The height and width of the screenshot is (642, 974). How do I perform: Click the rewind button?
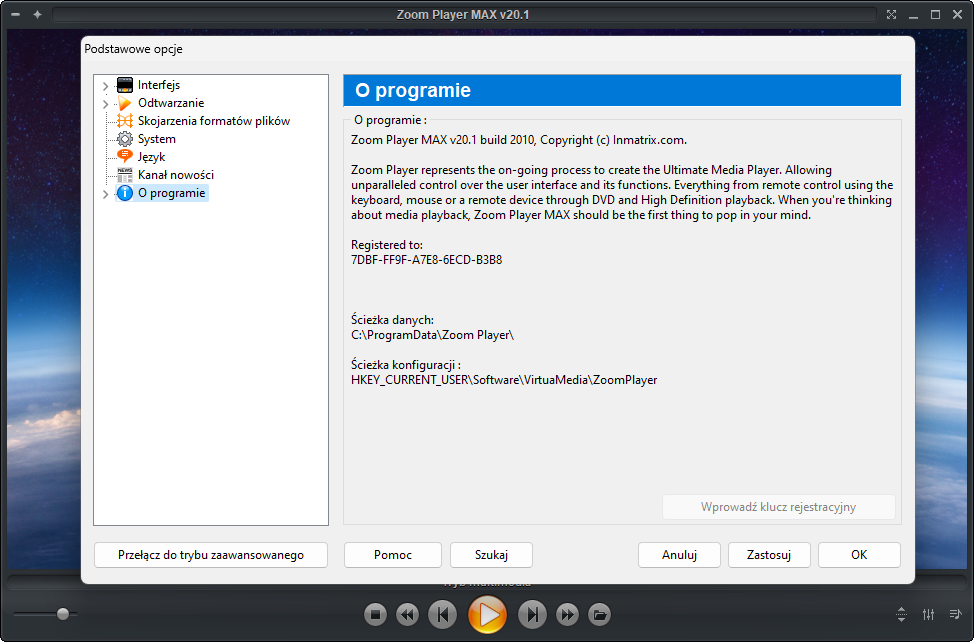(x=407, y=615)
